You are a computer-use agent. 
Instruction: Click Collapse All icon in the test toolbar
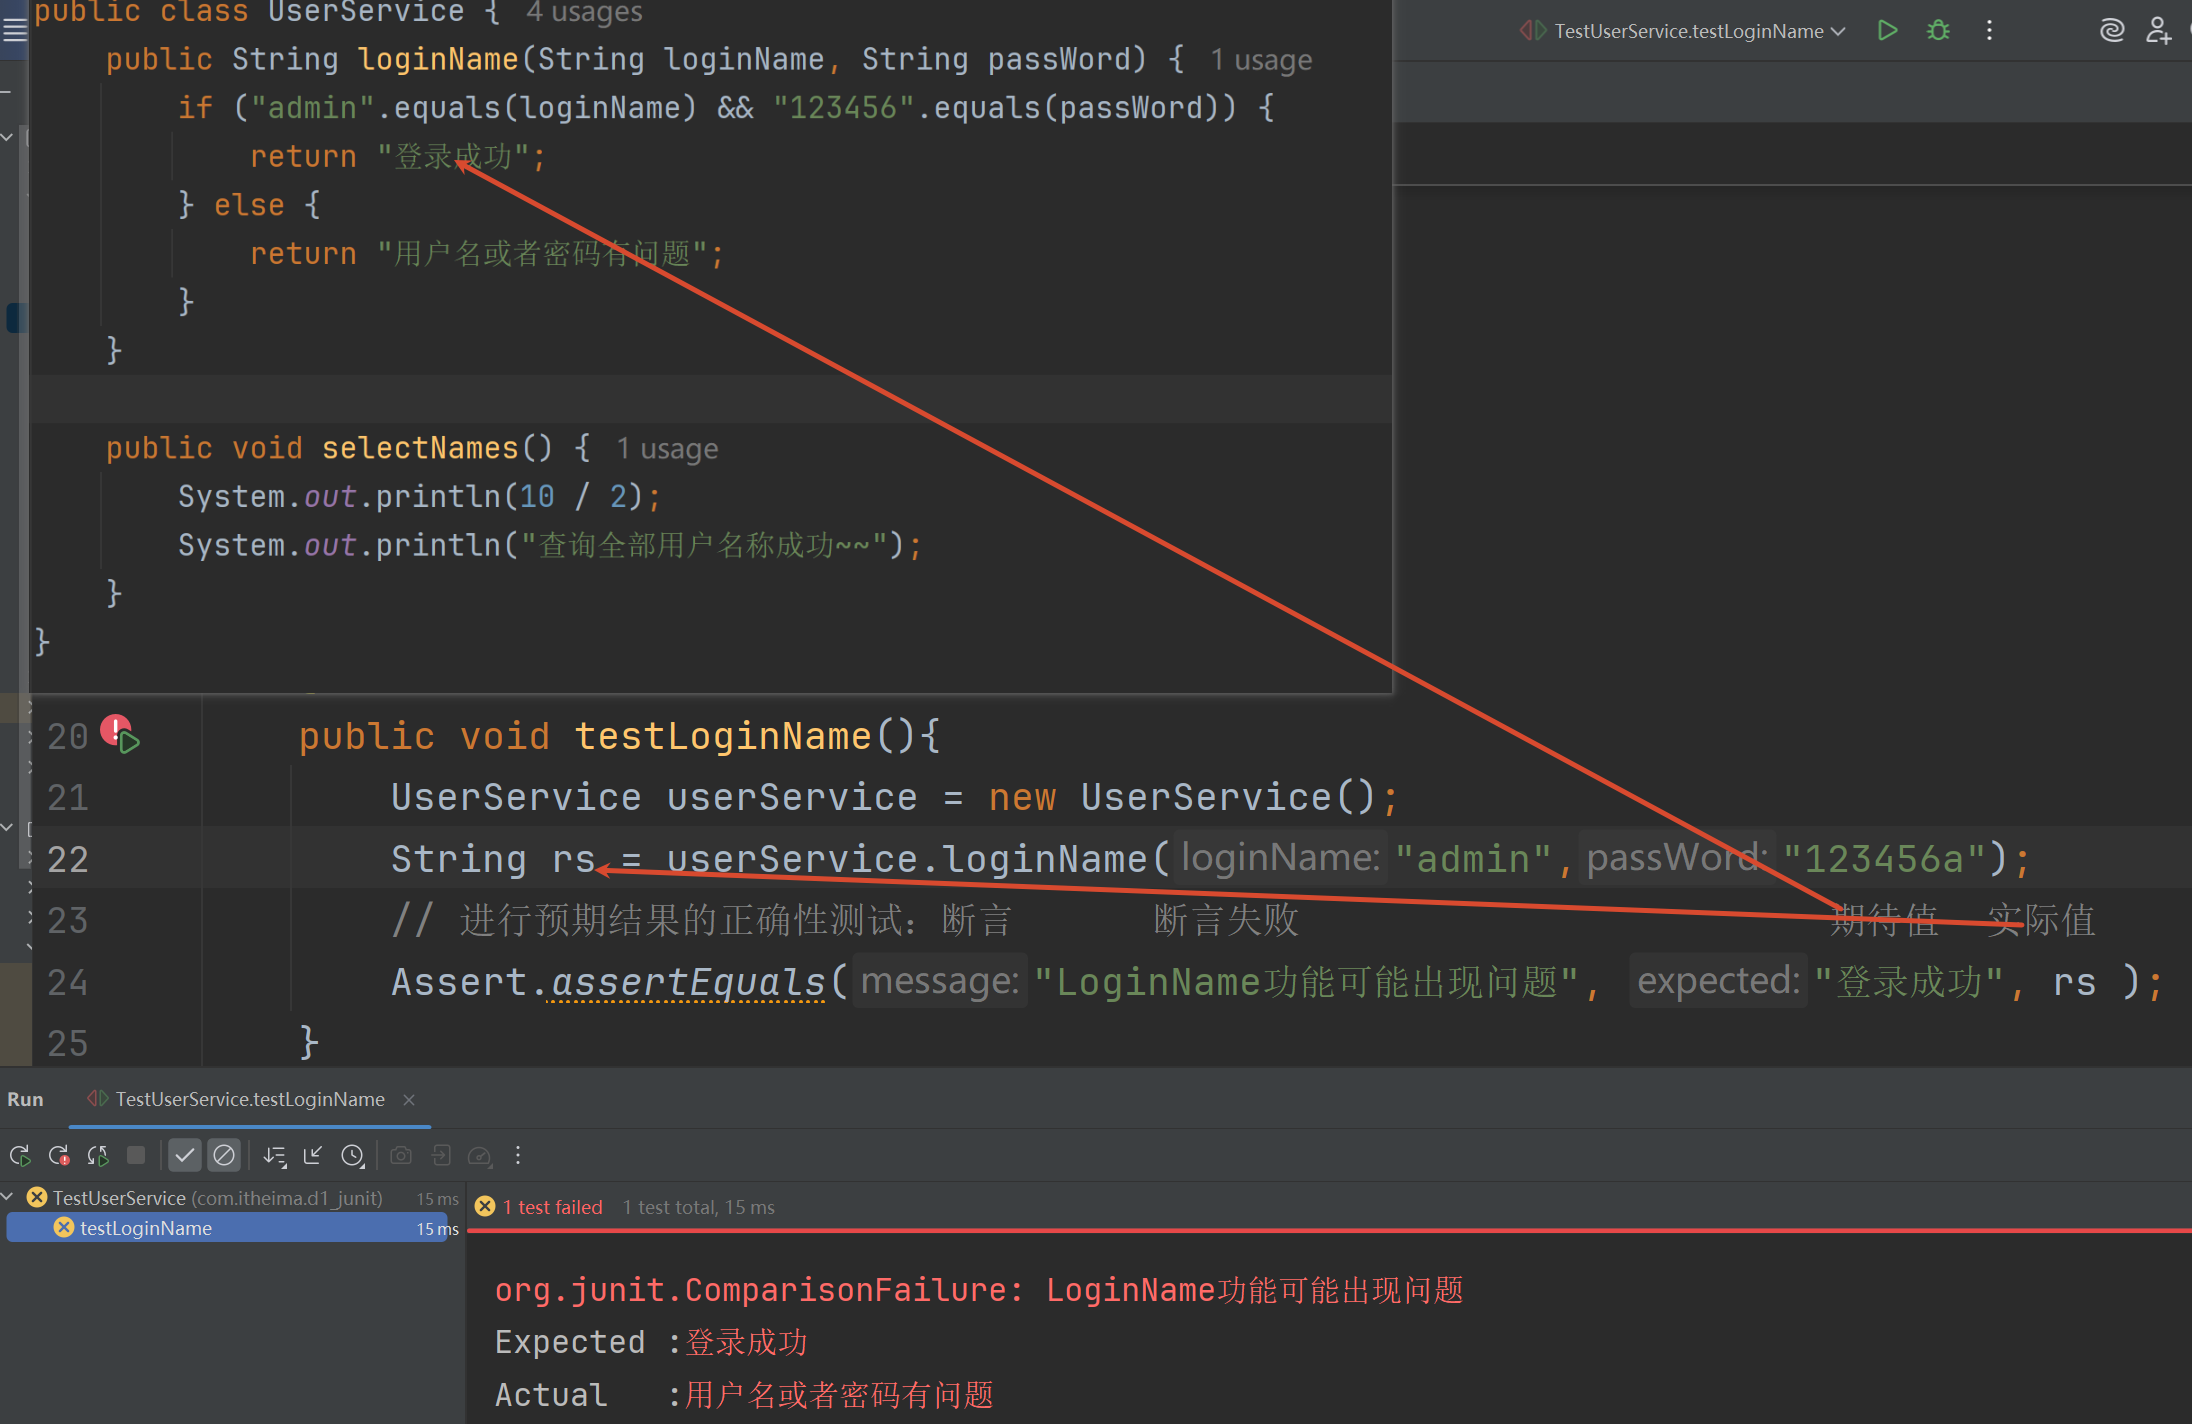click(x=313, y=1156)
